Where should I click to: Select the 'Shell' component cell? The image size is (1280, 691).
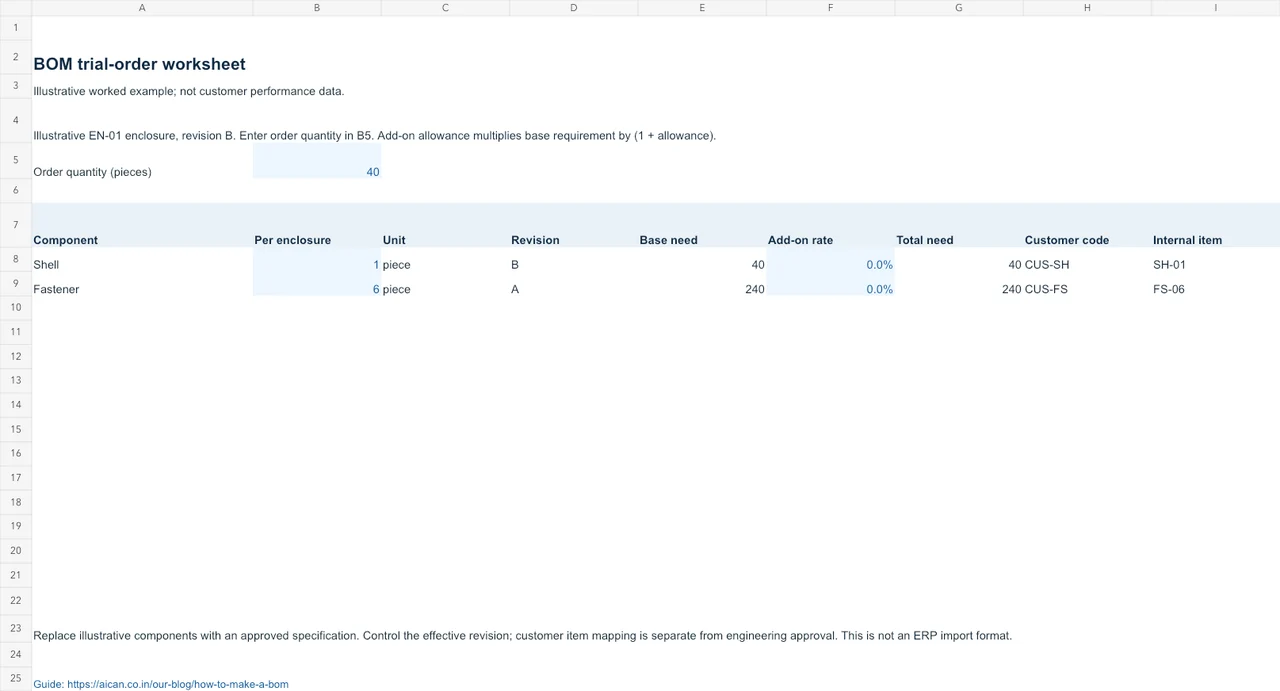[142, 260]
